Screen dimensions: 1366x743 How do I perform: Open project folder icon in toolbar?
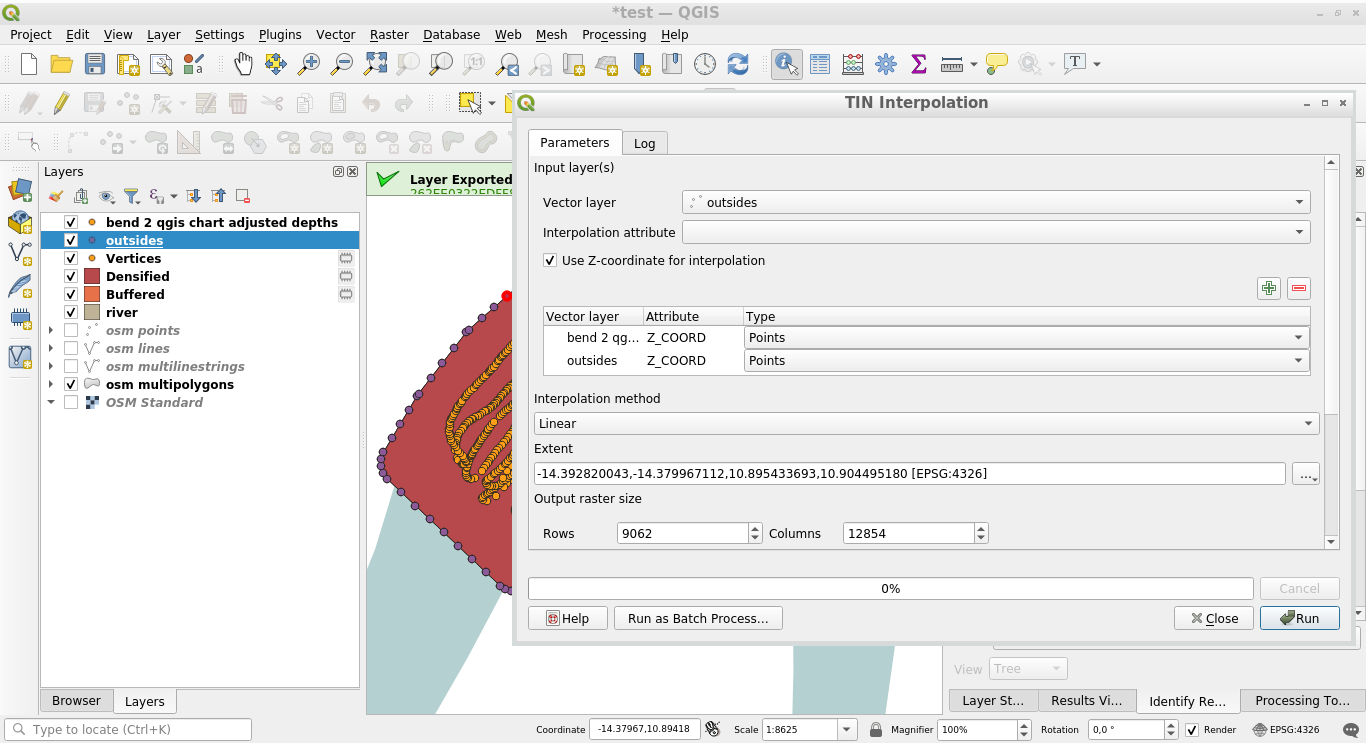coord(62,64)
